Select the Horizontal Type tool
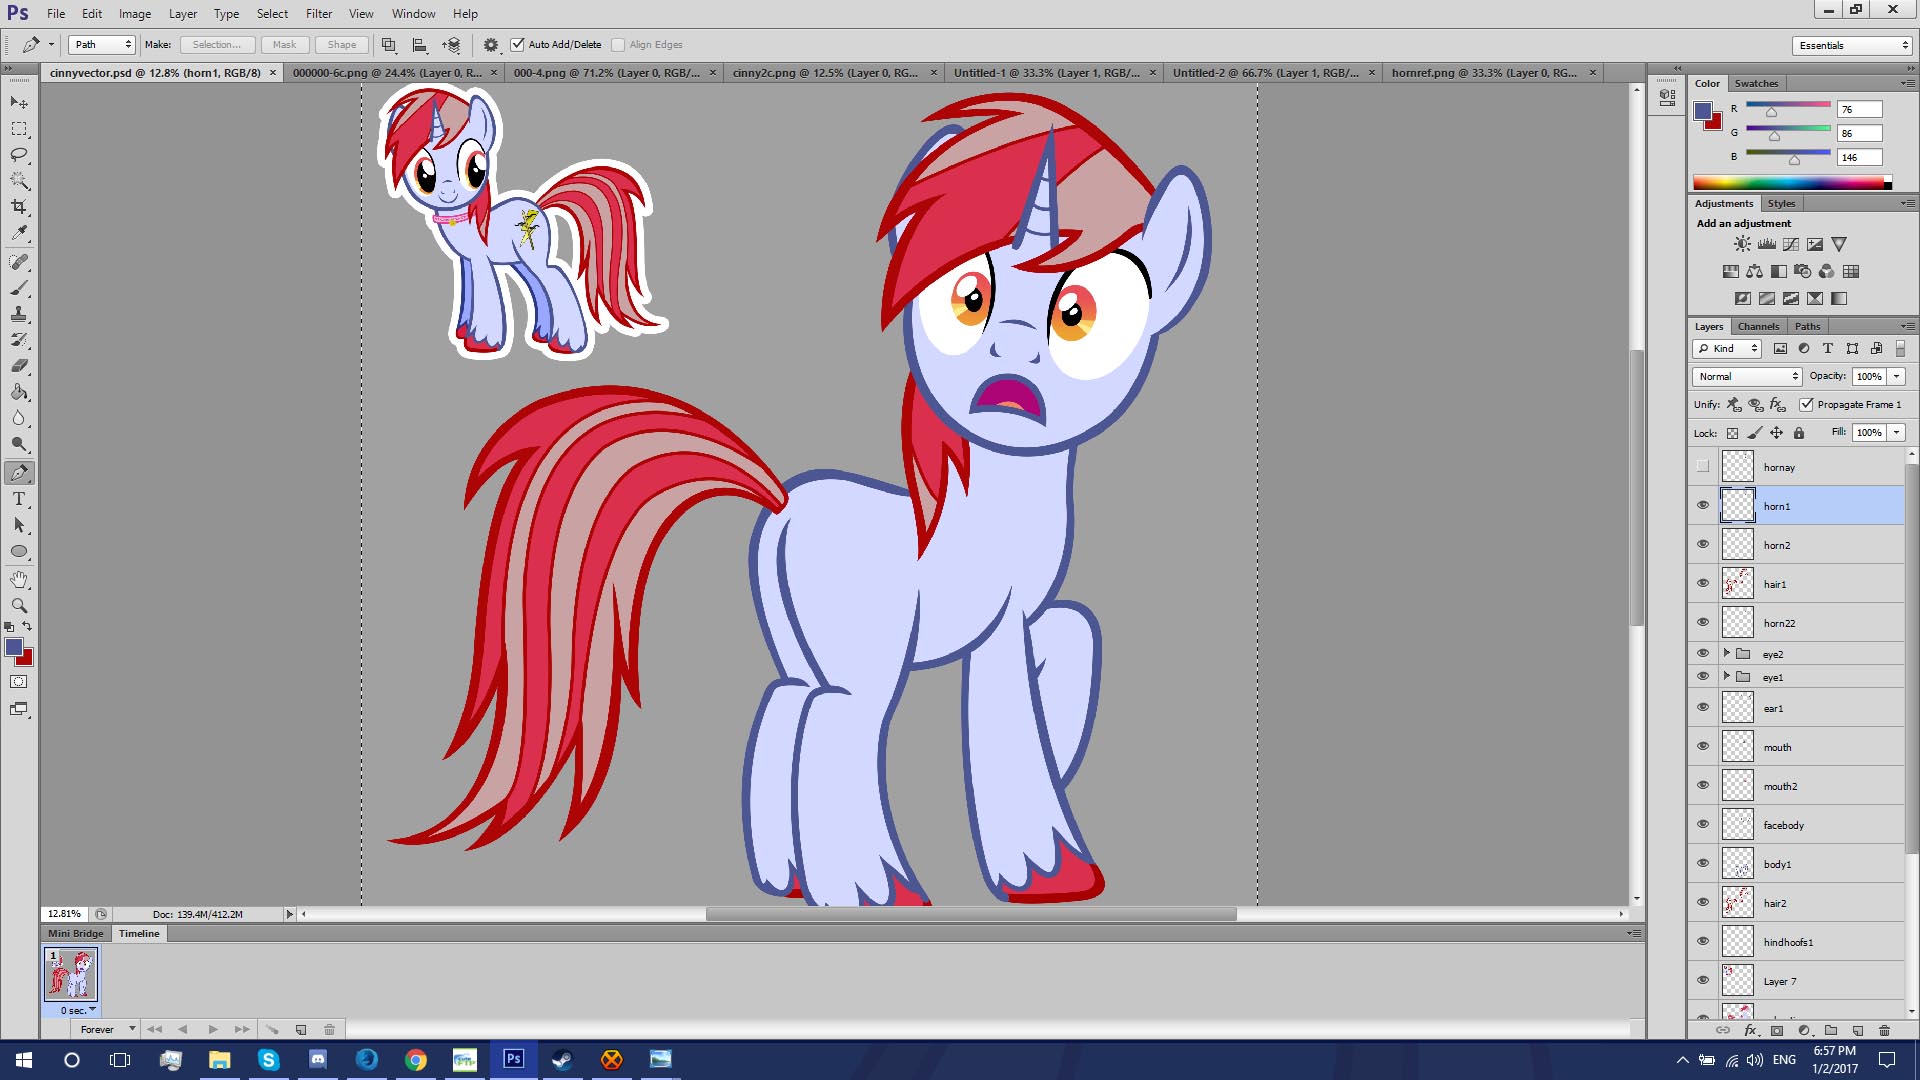 point(19,499)
